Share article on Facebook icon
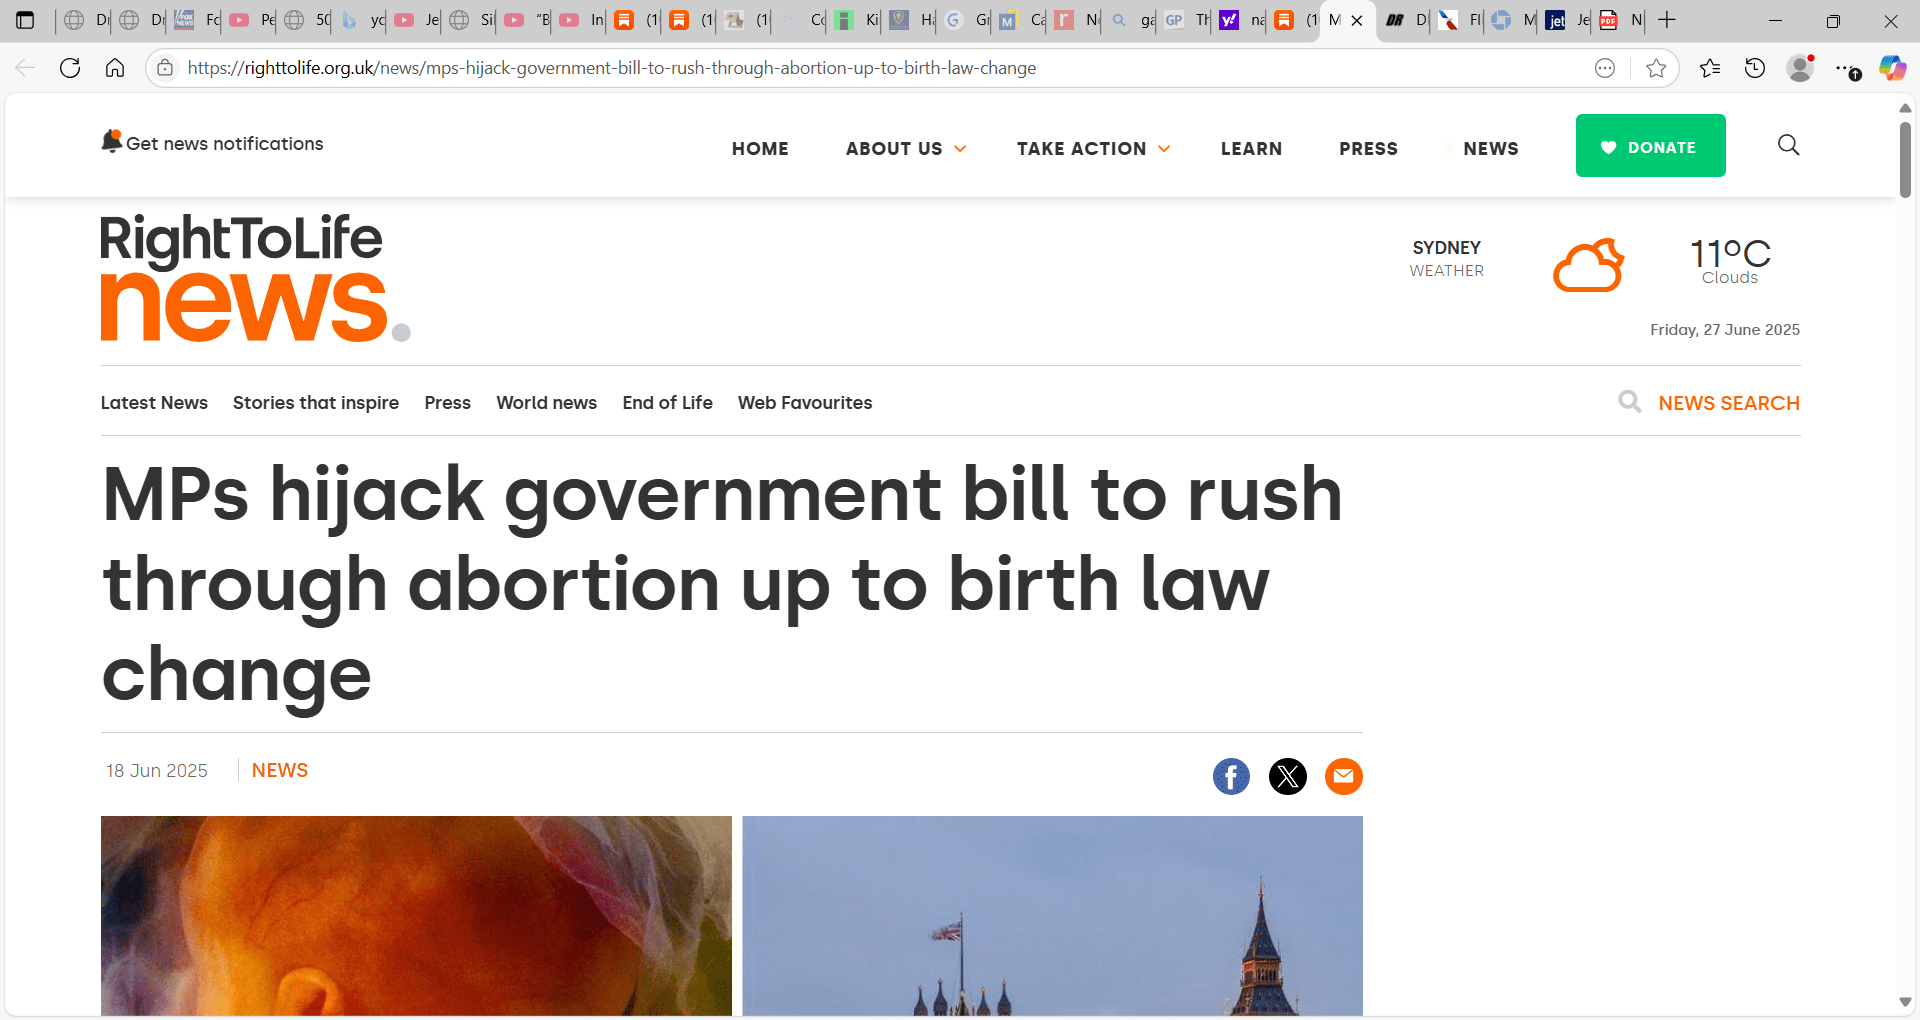Image resolution: width=1920 pixels, height=1020 pixels. [x=1231, y=776]
